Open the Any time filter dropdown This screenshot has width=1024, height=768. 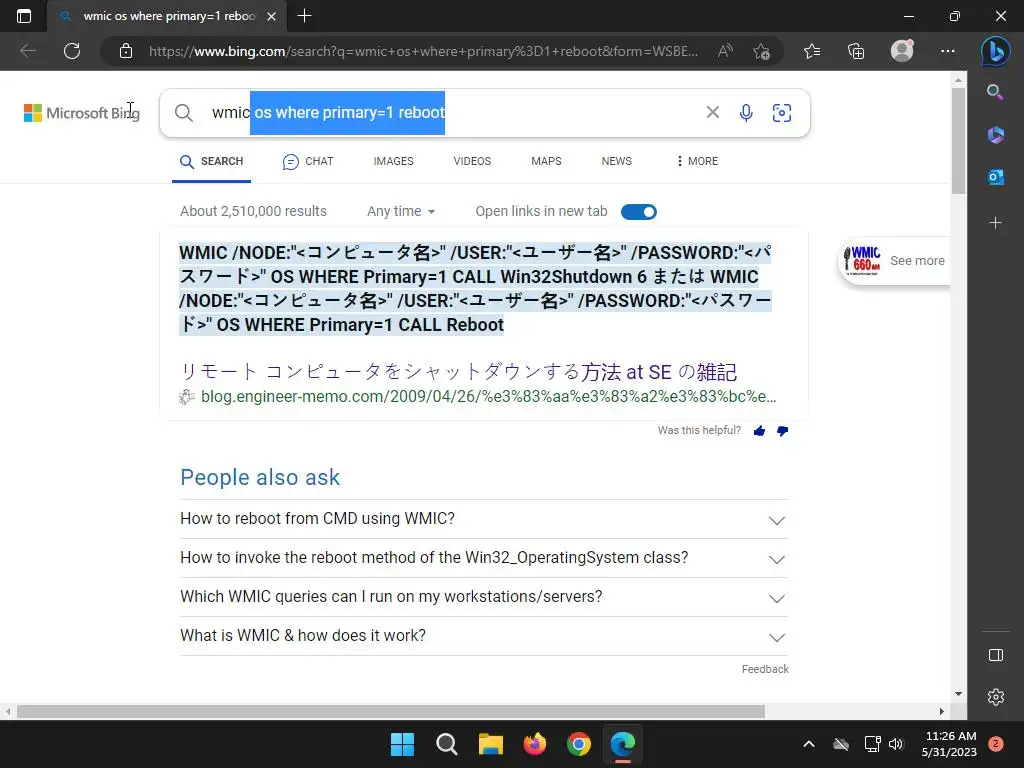tap(401, 212)
